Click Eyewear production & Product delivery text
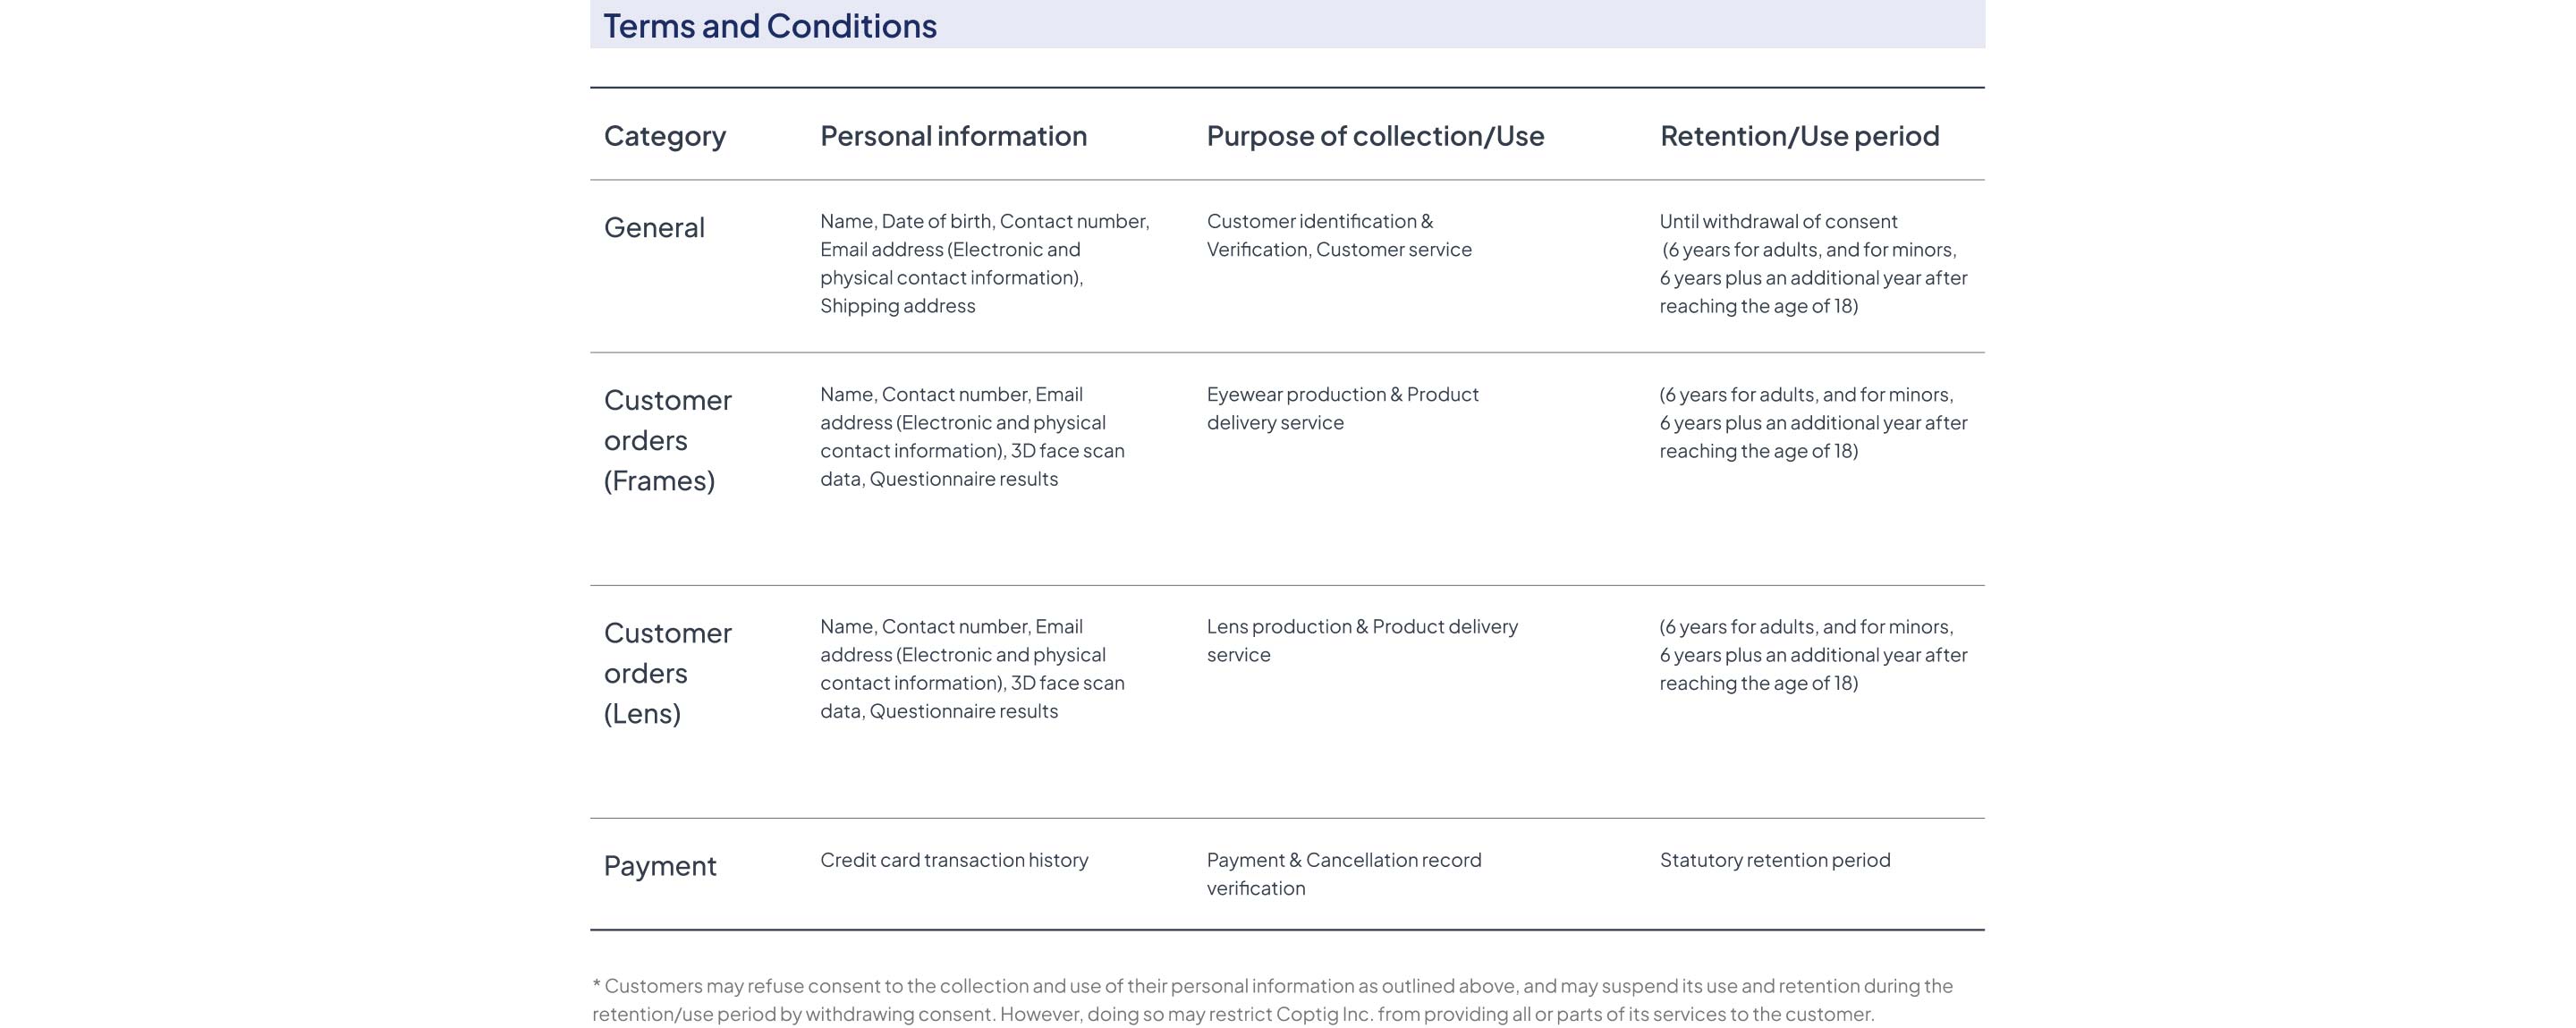The height and width of the screenshot is (1028, 2576). [x=1342, y=408]
